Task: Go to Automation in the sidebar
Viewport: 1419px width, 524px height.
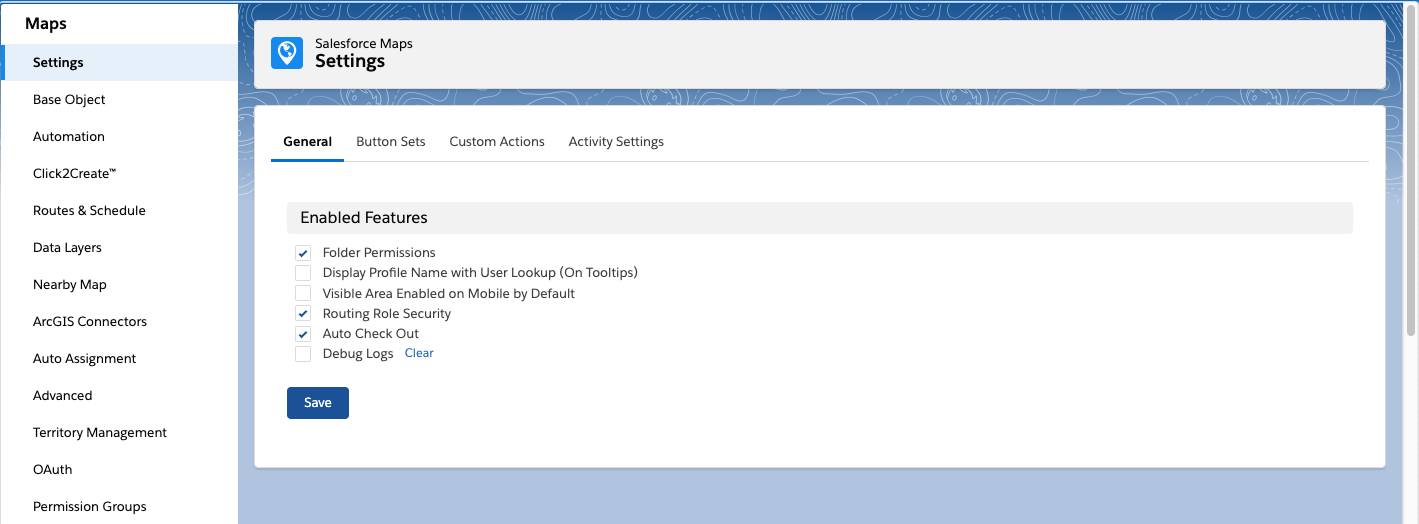Action: 119,136
